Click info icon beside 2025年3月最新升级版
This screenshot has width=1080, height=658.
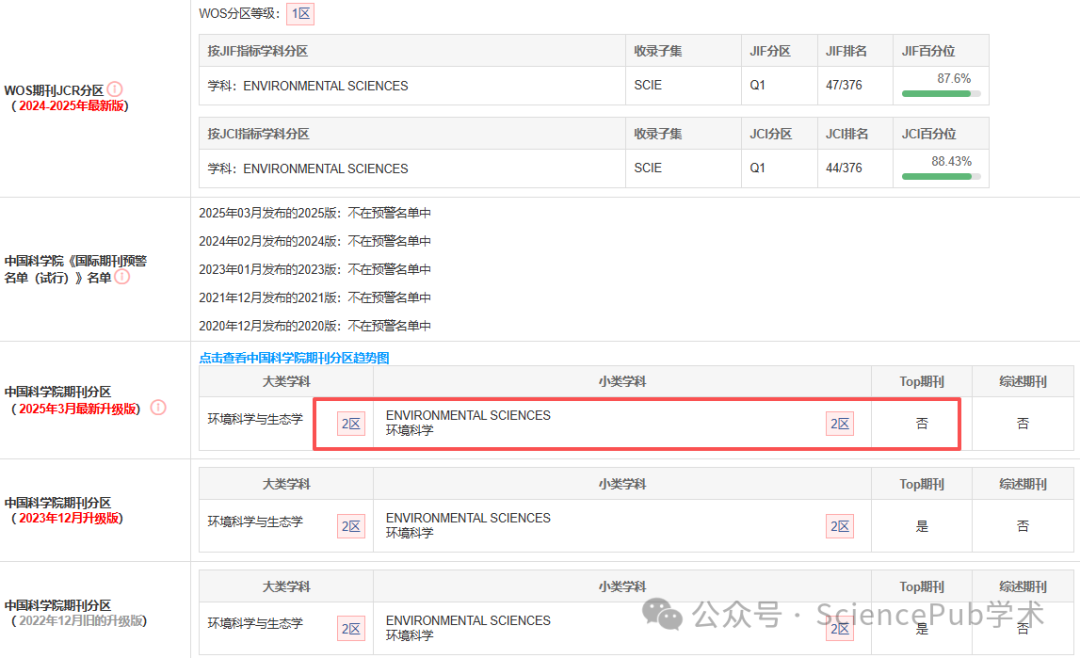coord(158,407)
